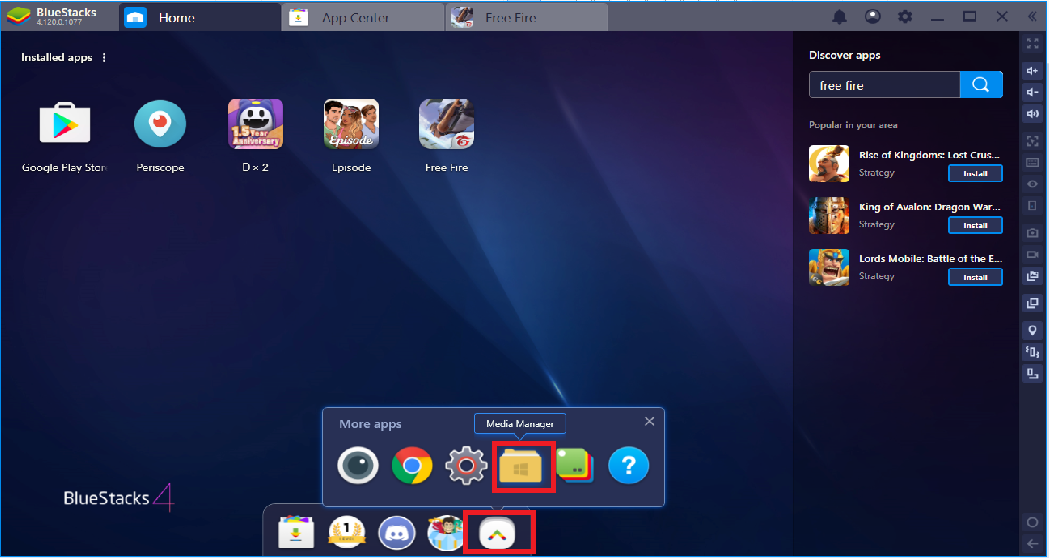Launch the Episode app
Screen dimensions: 1049x558
pos(351,124)
